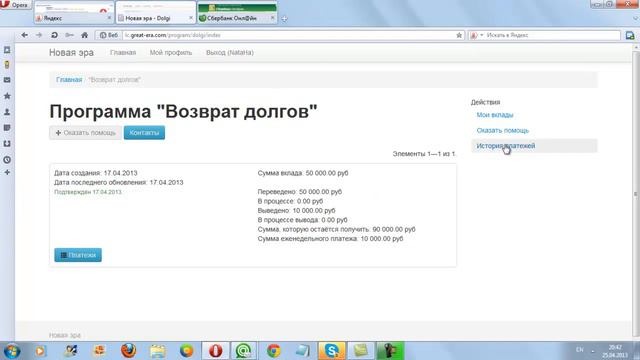Image resolution: width=640 pixels, height=360 pixels.
Task: Click the Оказать помощь button with the plus
Action: click(86, 133)
